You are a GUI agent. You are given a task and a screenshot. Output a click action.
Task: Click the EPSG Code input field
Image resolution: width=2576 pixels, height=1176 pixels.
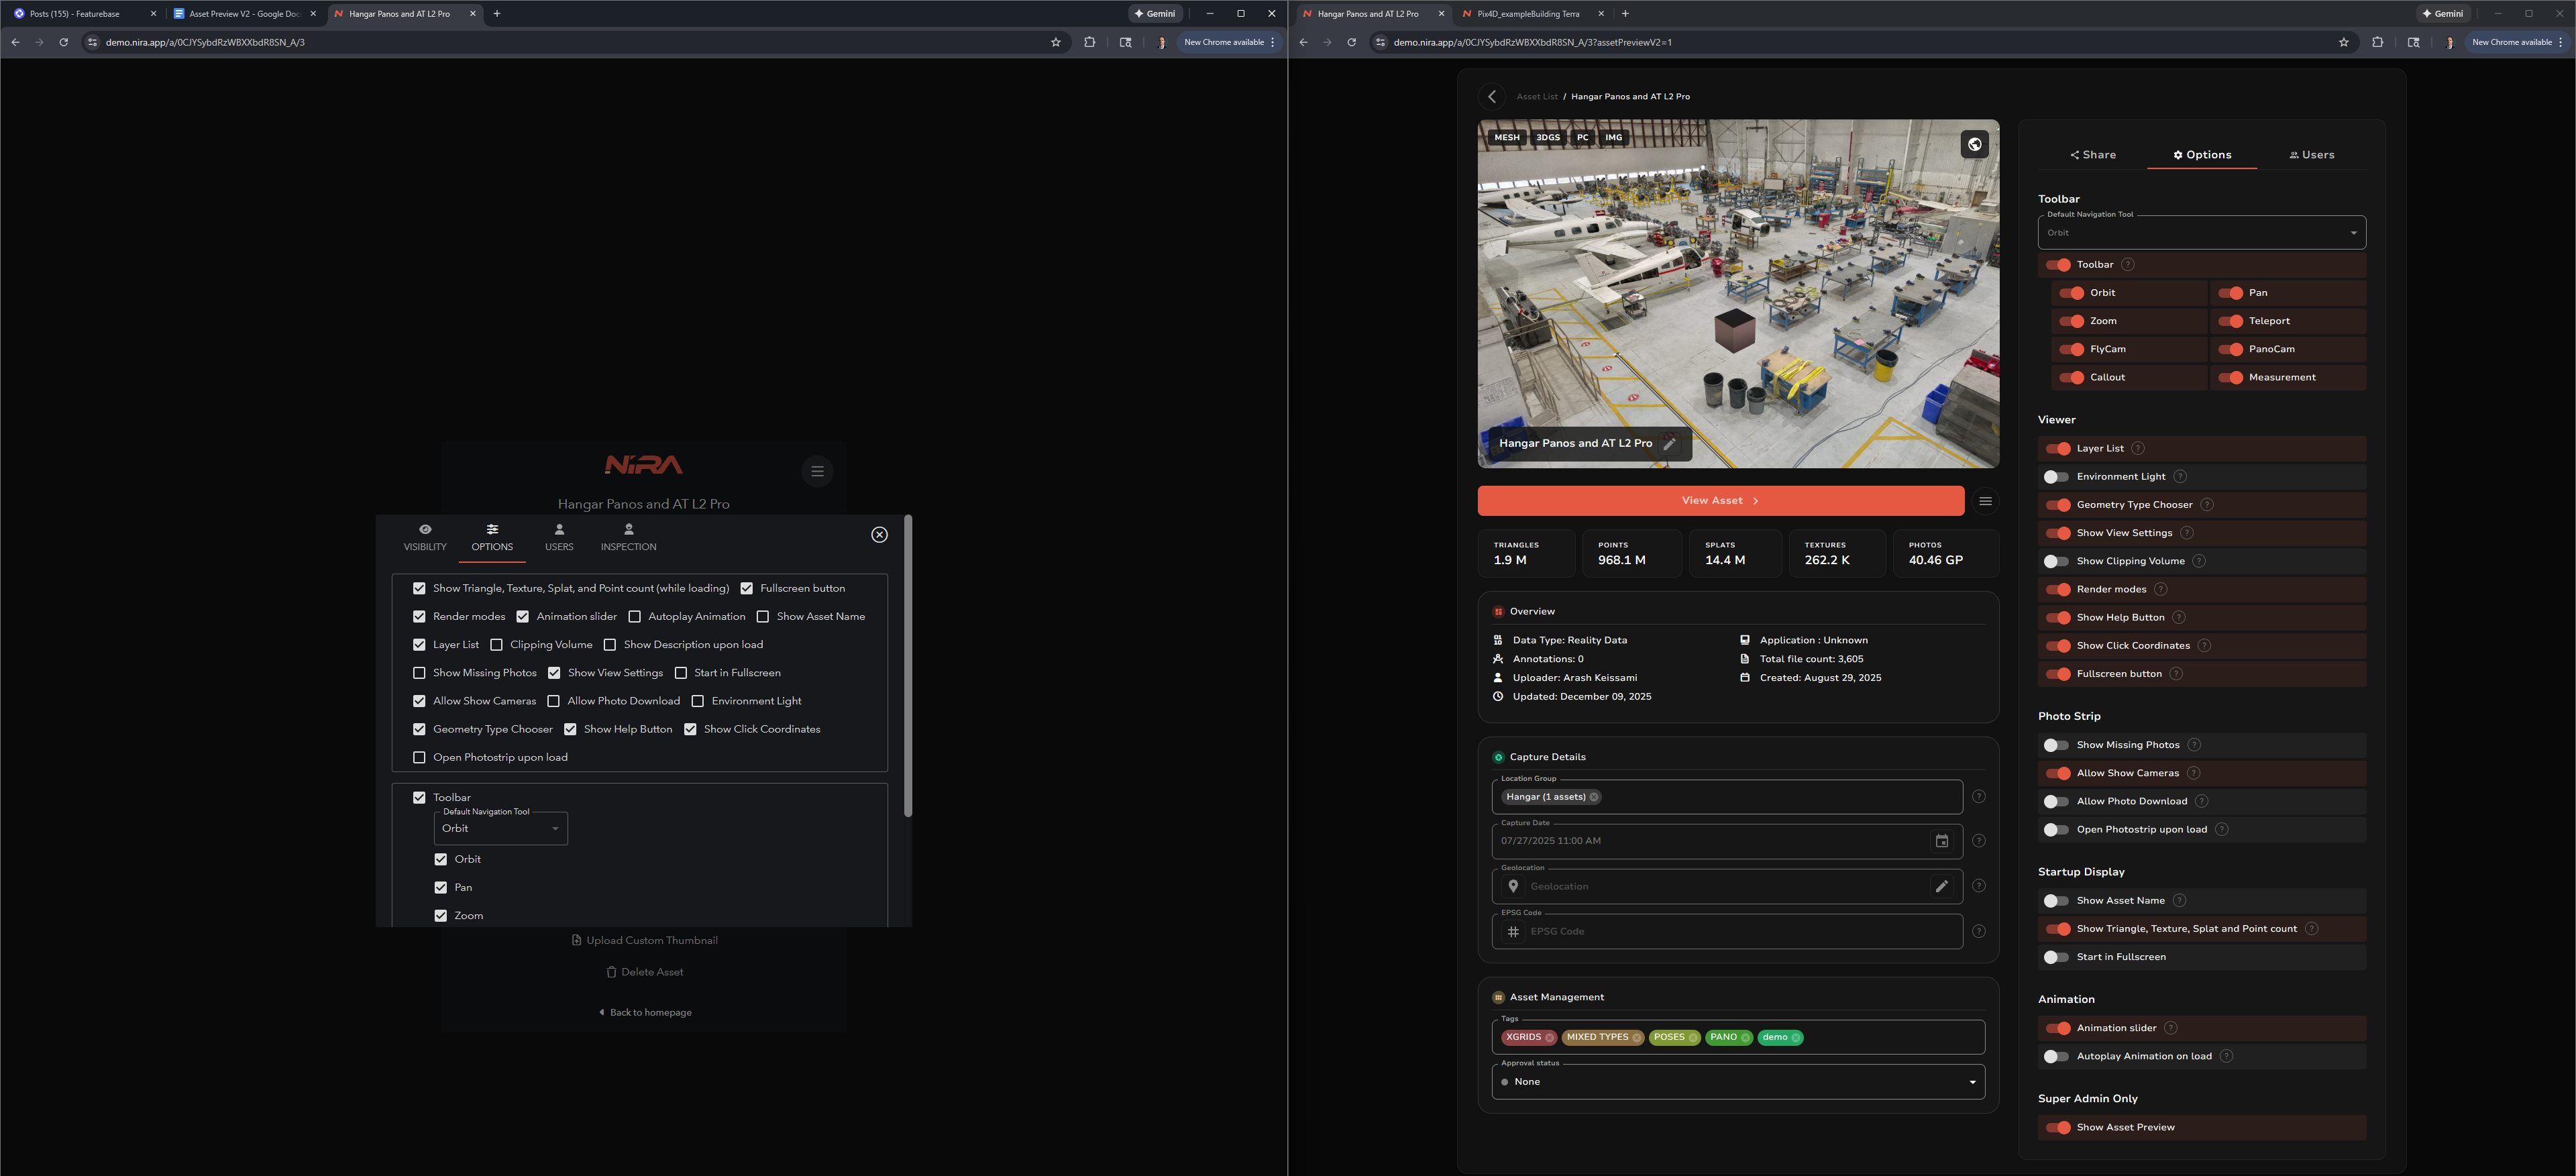click(x=1727, y=931)
